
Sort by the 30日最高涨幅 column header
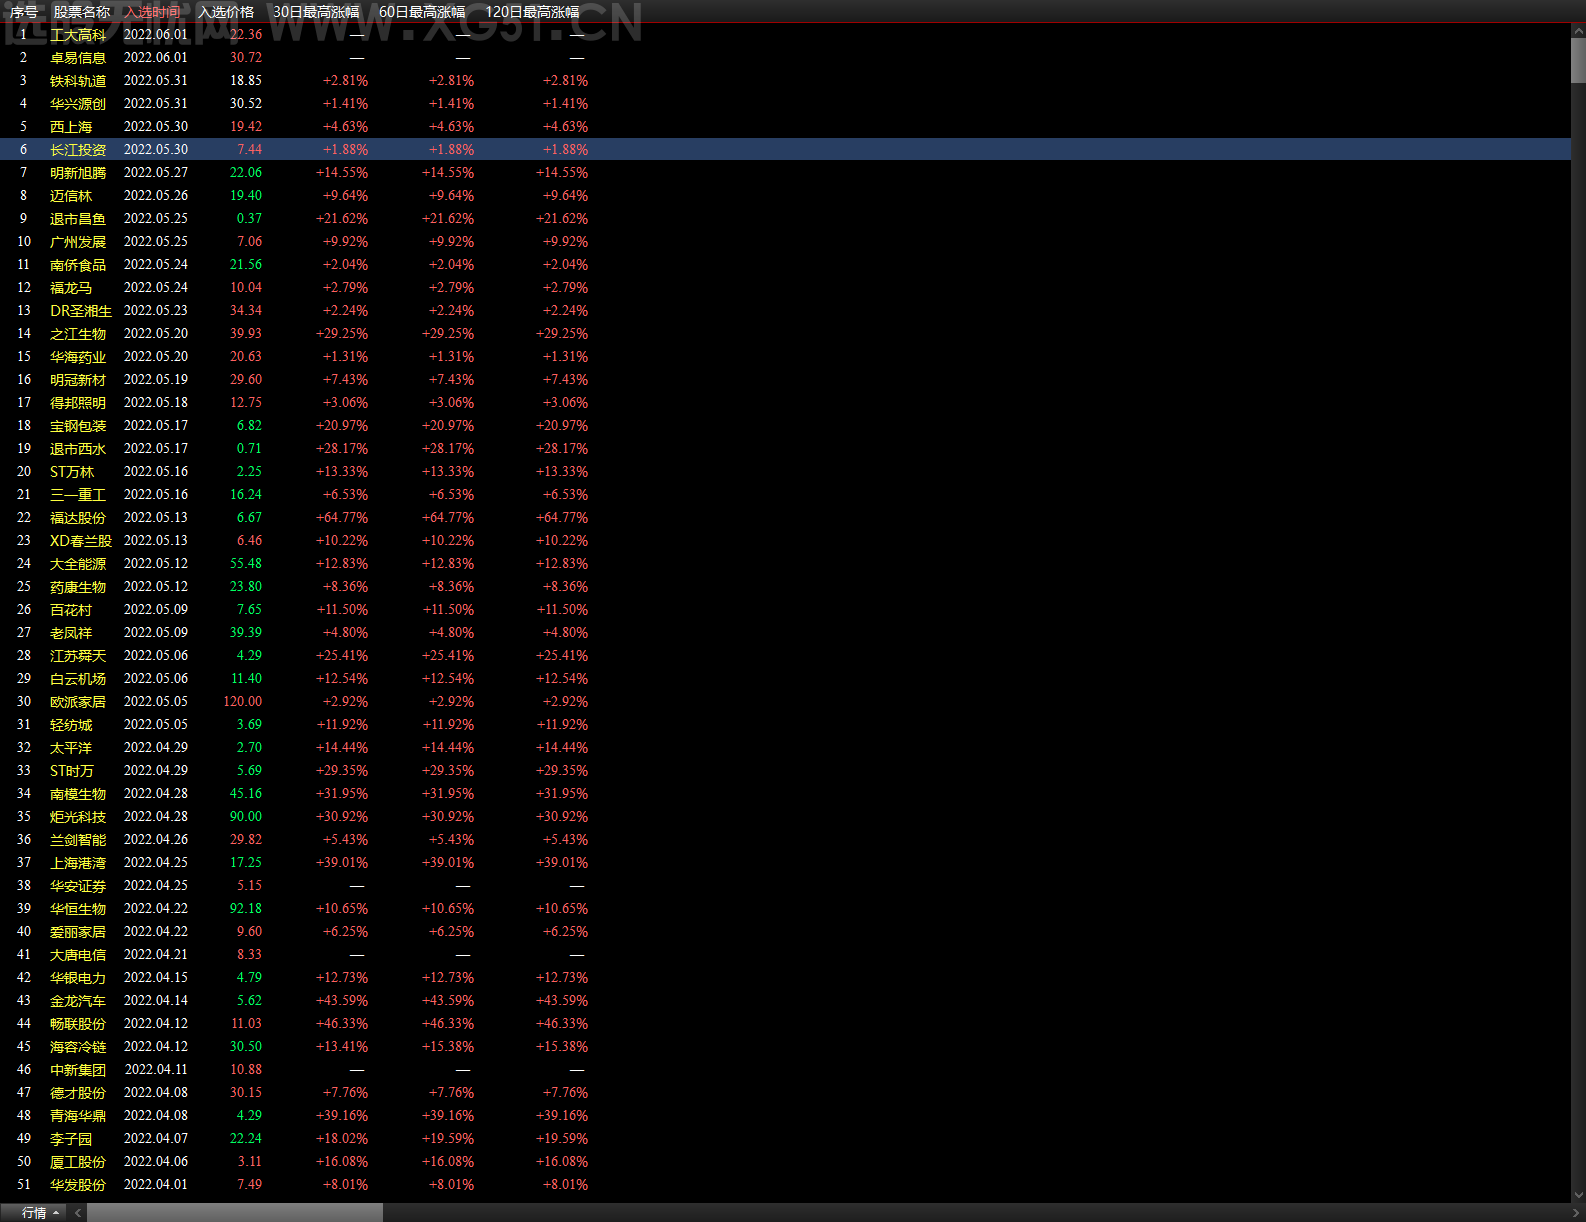coord(316,12)
